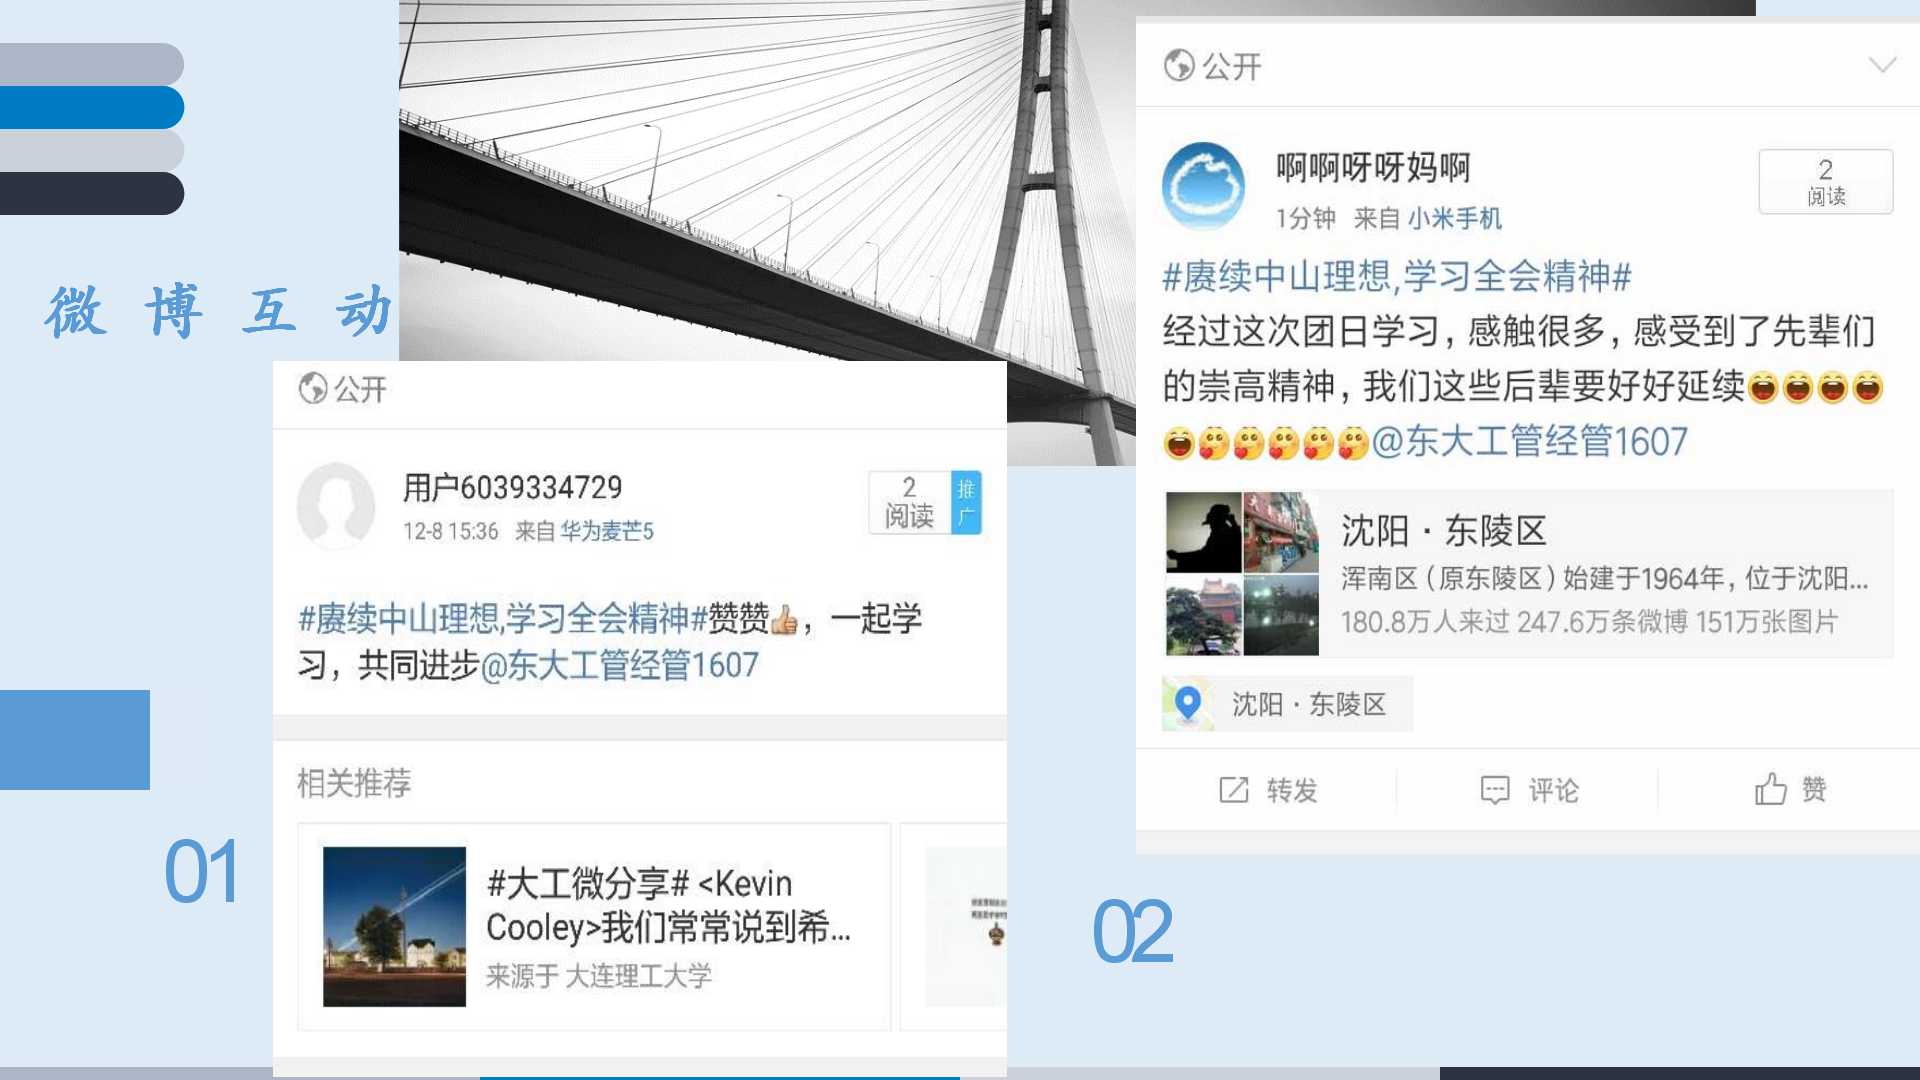Image resolution: width=1920 pixels, height=1080 pixels.
Task: Open hashtag #赓续中山理想,学习全会精神# in right post
Action: (x=1396, y=276)
